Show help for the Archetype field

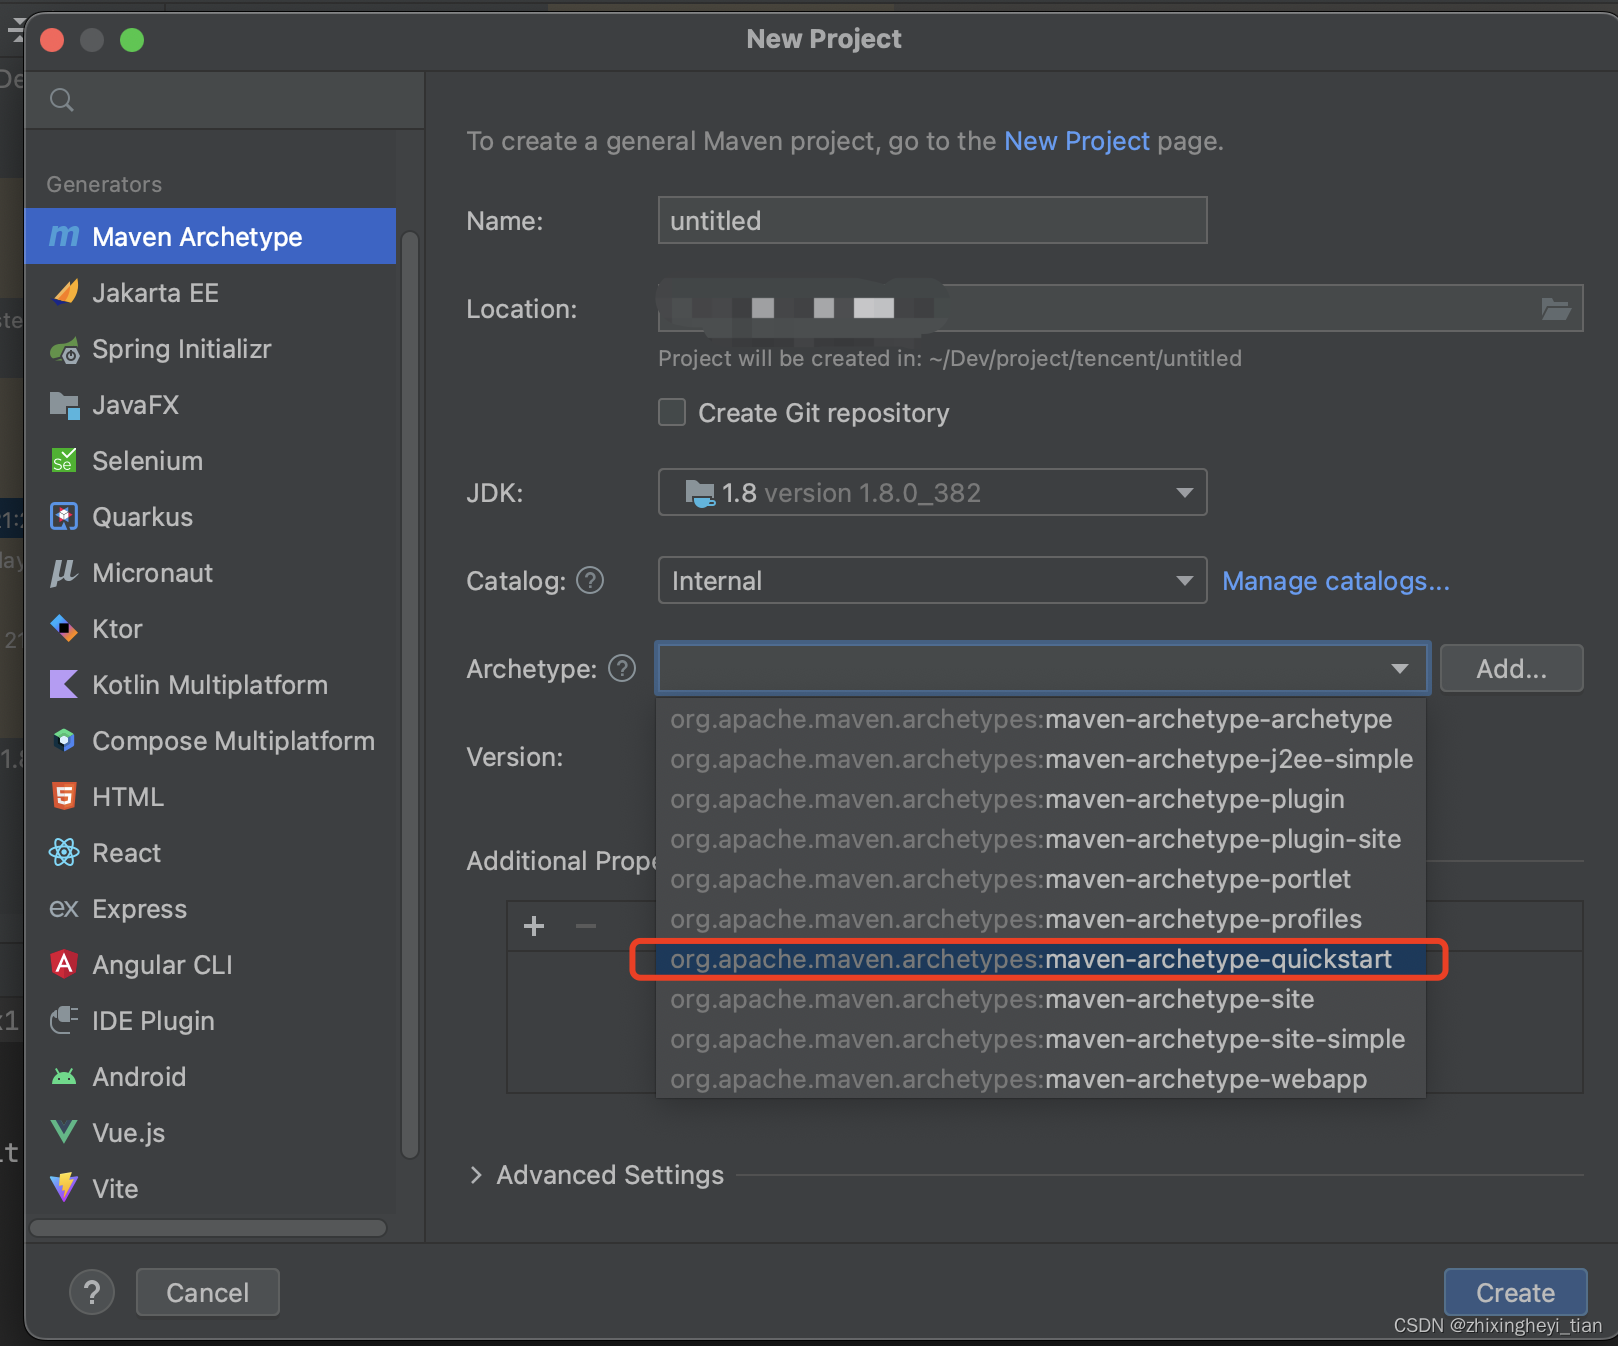(x=622, y=668)
